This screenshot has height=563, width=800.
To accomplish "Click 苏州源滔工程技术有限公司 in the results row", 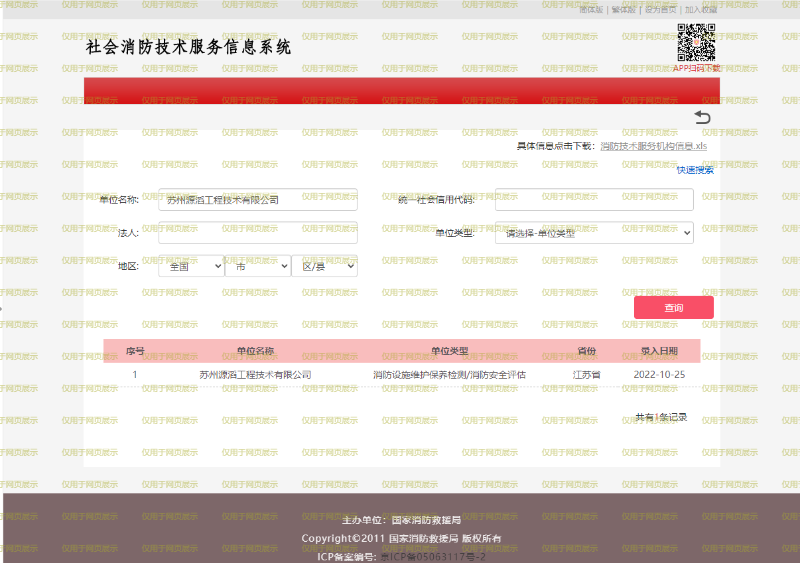I will click(x=255, y=375).
